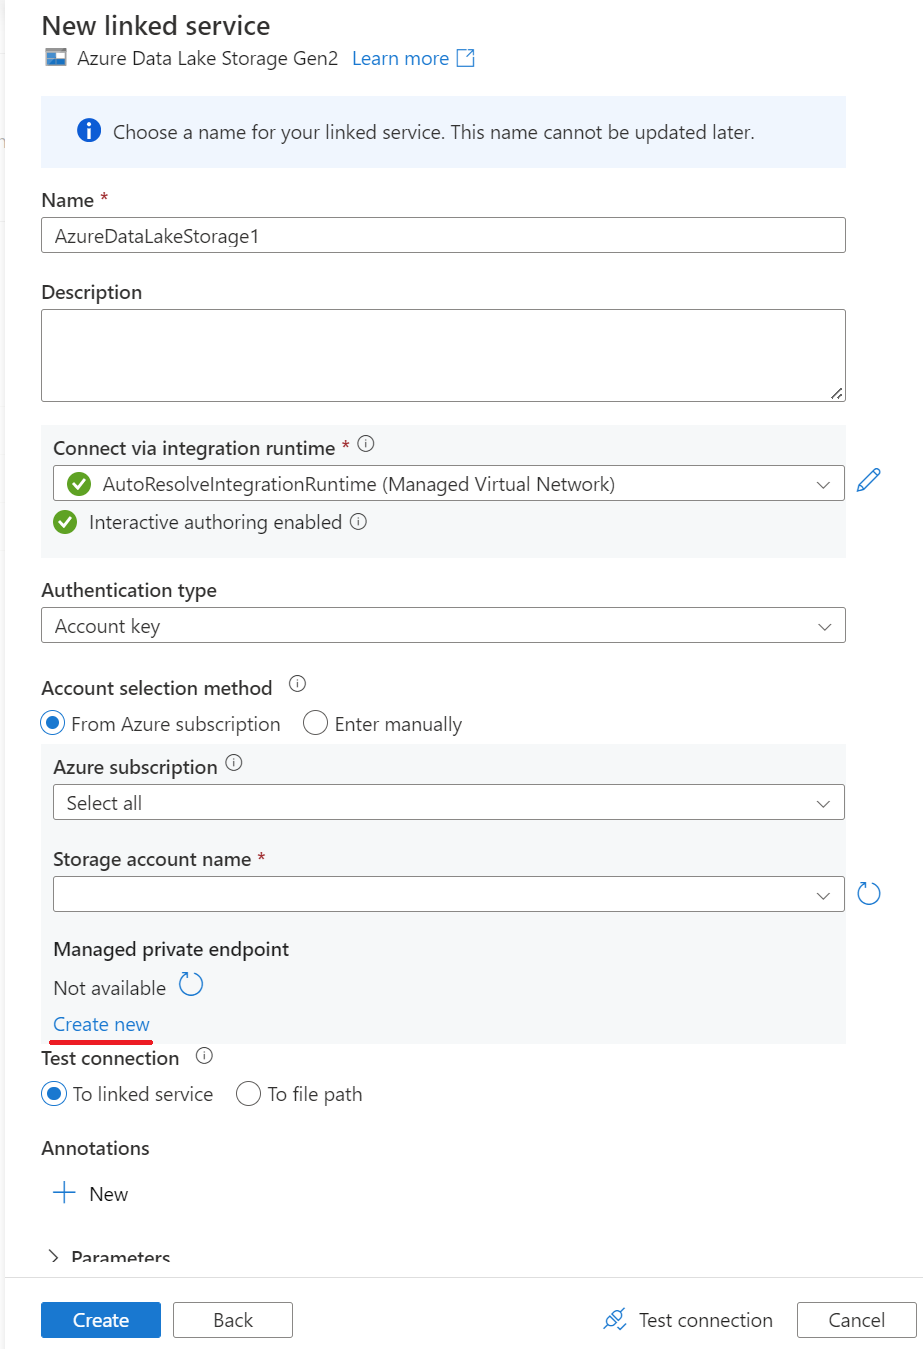Viewport: 923px width, 1349px height.
Task: Click the plus icon to add an annotation
Action: [x=64, y=1192]
